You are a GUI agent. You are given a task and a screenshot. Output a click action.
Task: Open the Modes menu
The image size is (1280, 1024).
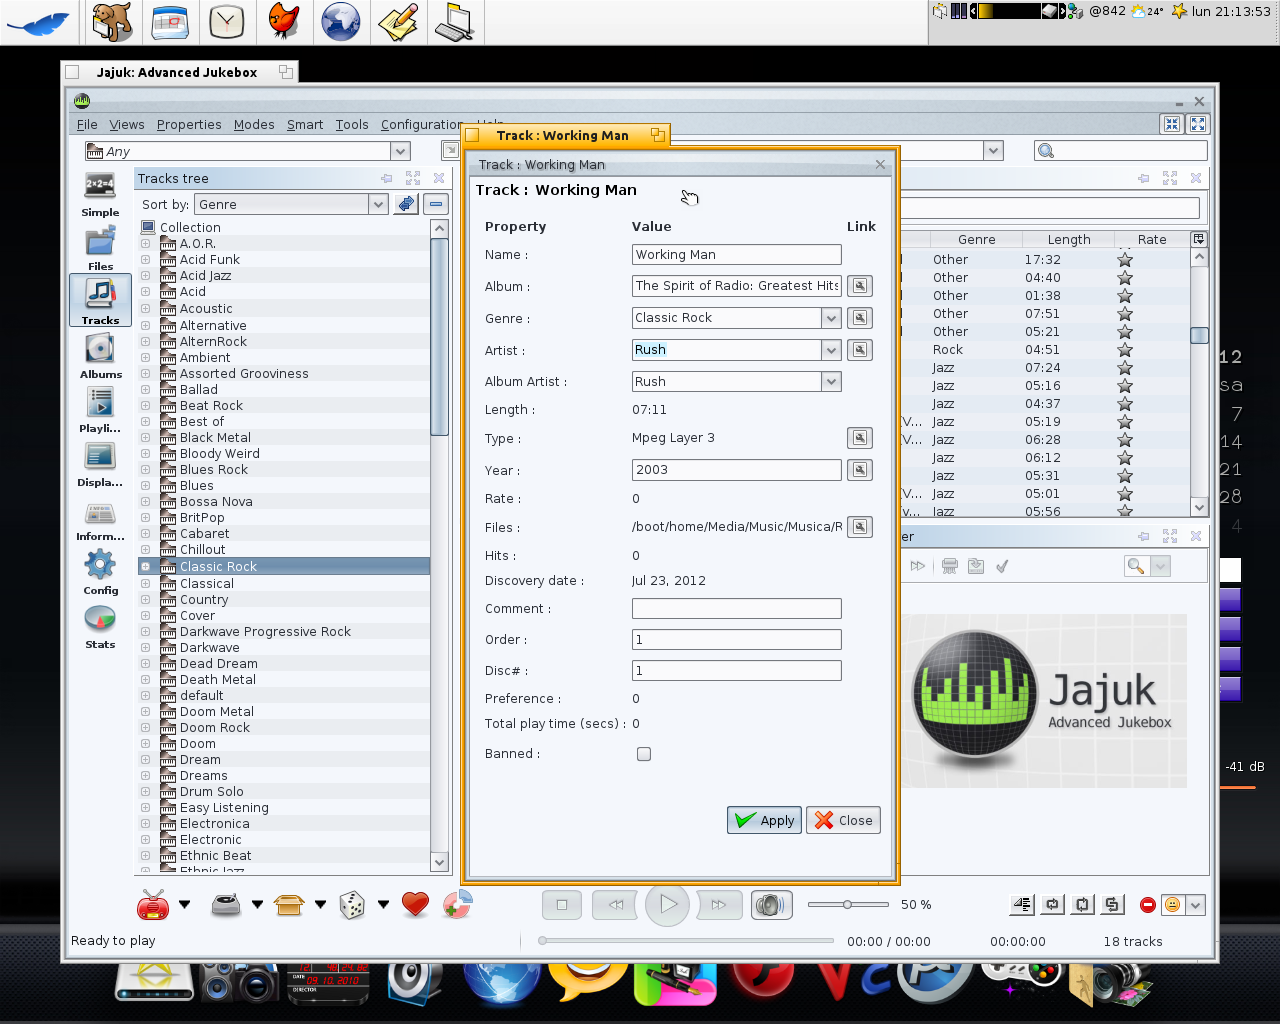coord(254,124)
